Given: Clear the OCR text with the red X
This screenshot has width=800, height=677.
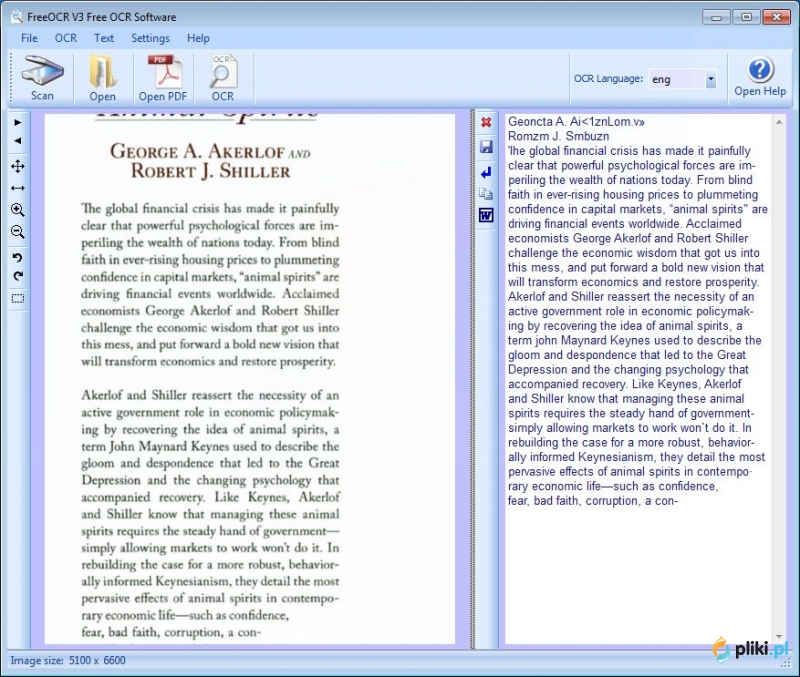Looking at the screenshot, I should coord(486,122).
